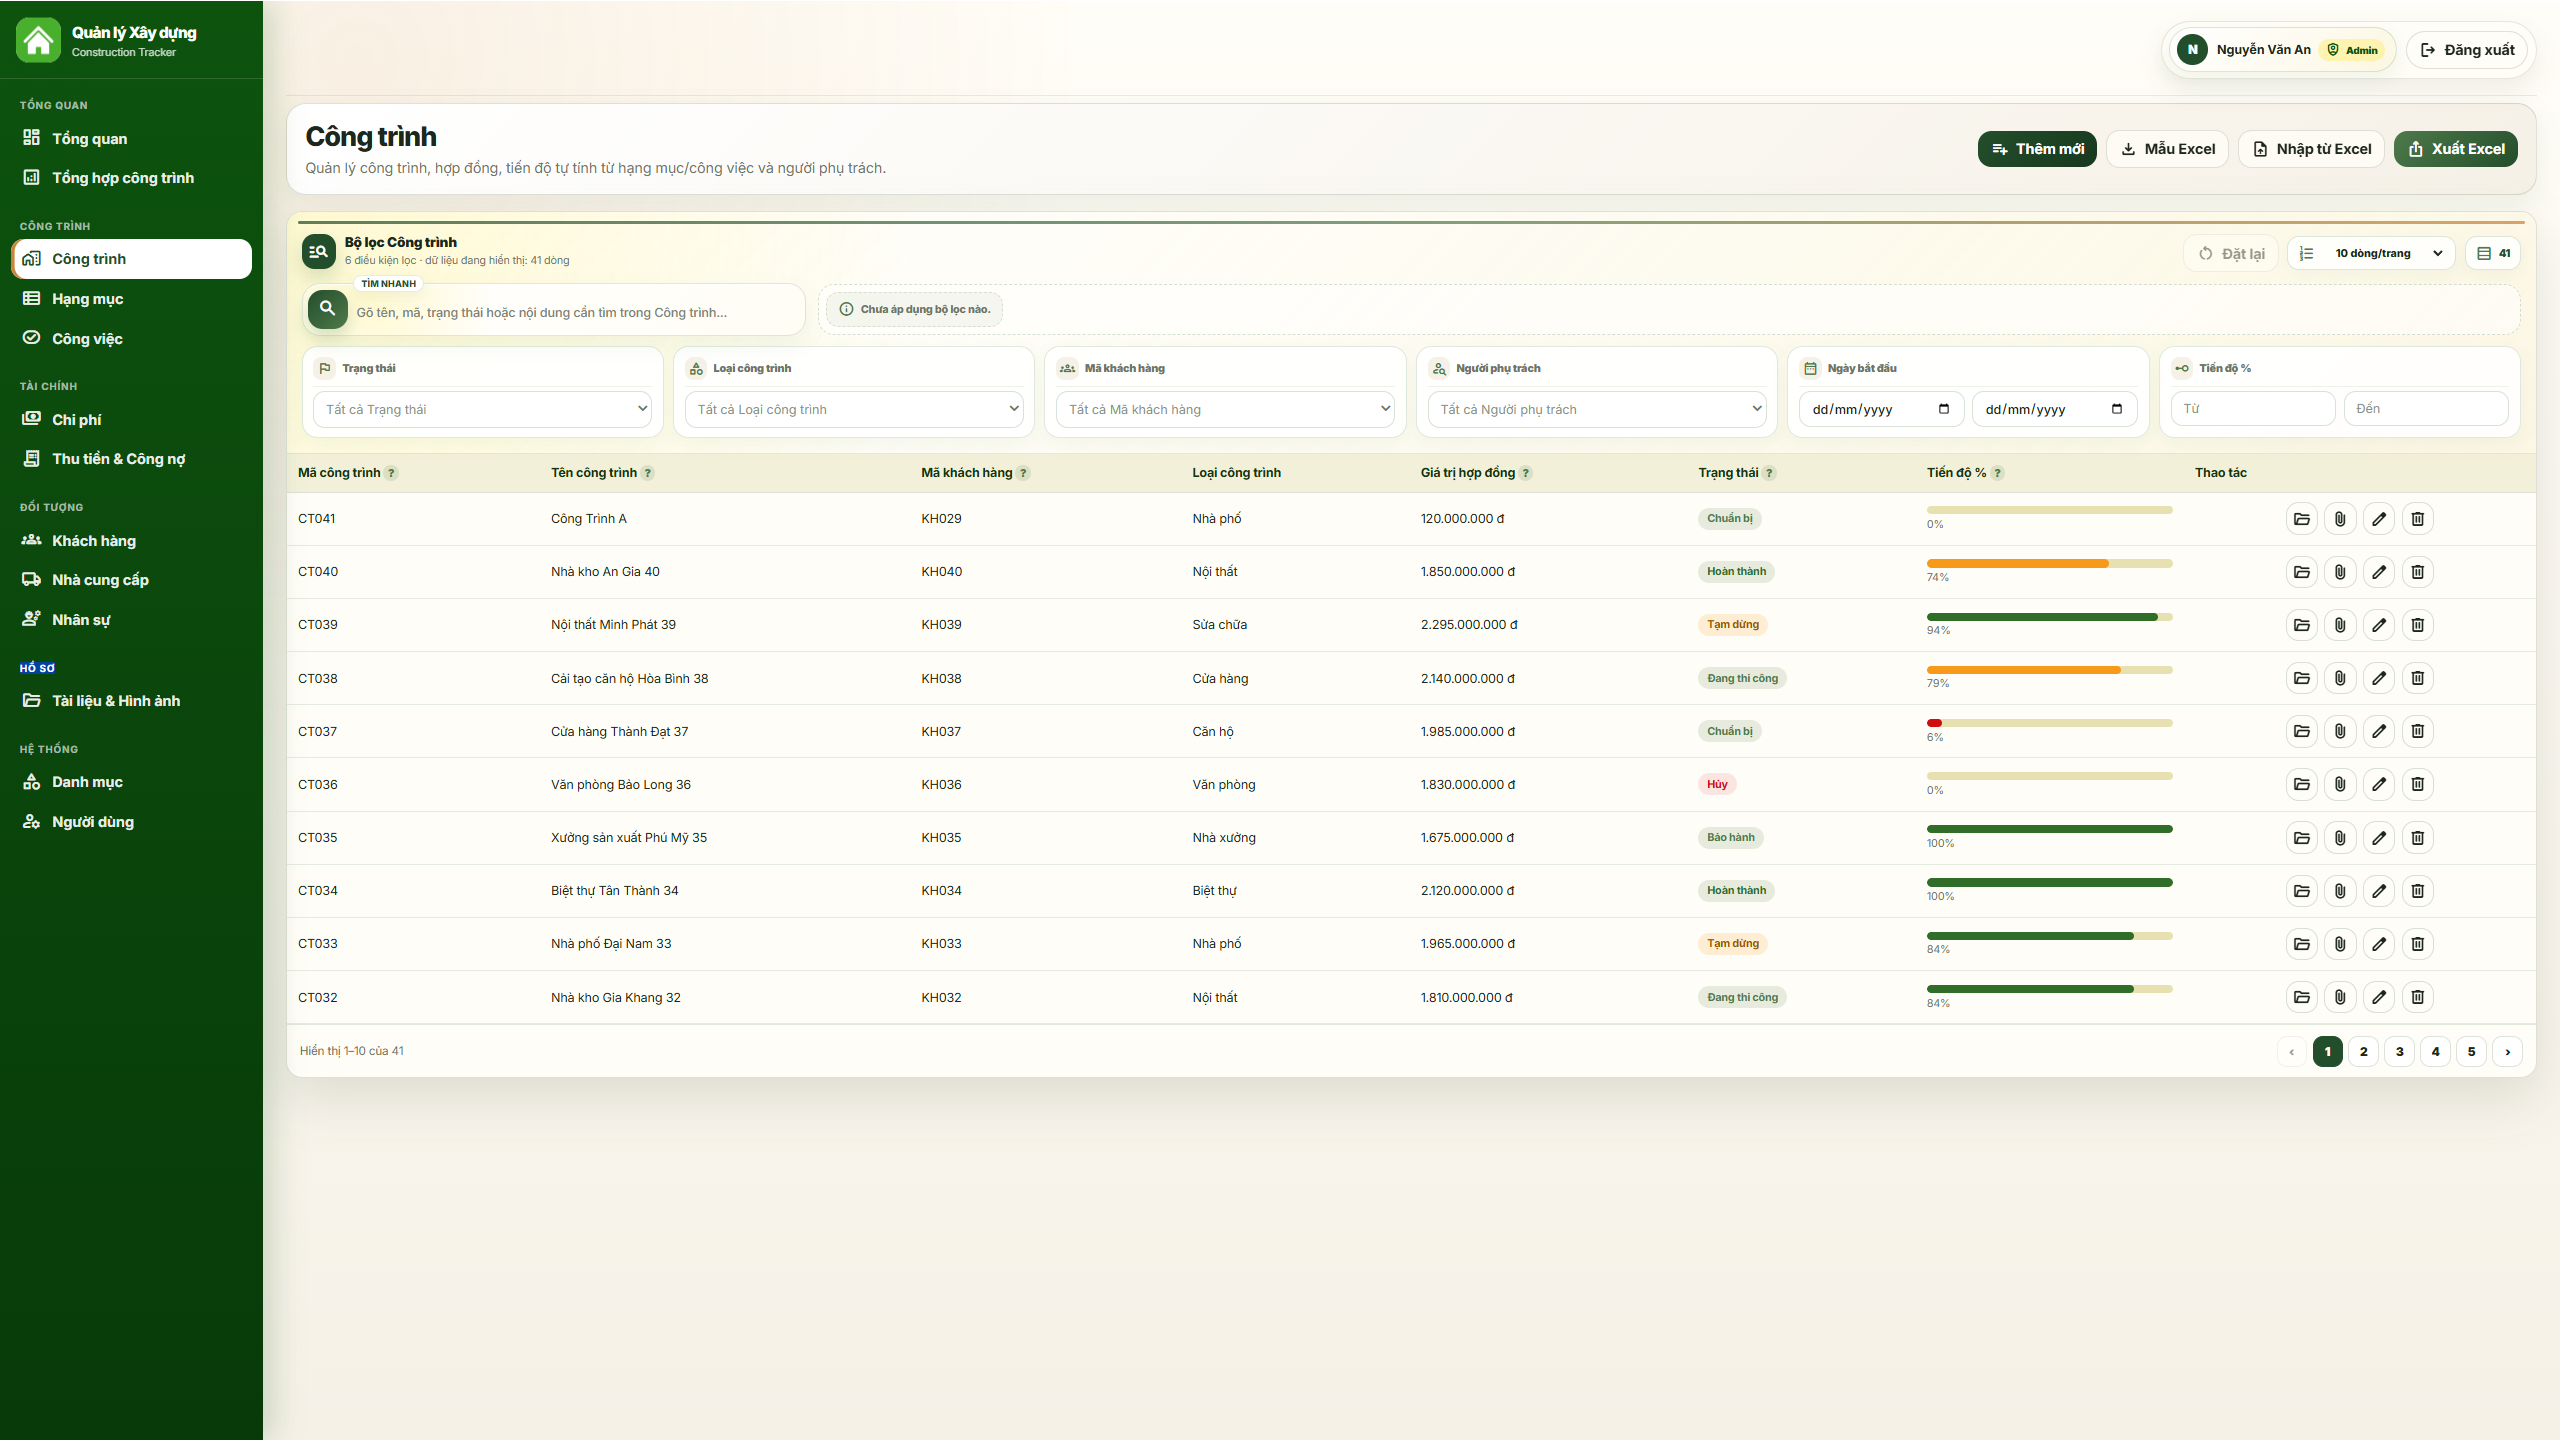Viewport: 2560px width, 1440px height.
Task: Click the filter panel search-list icon
Action: pos(319,252)
